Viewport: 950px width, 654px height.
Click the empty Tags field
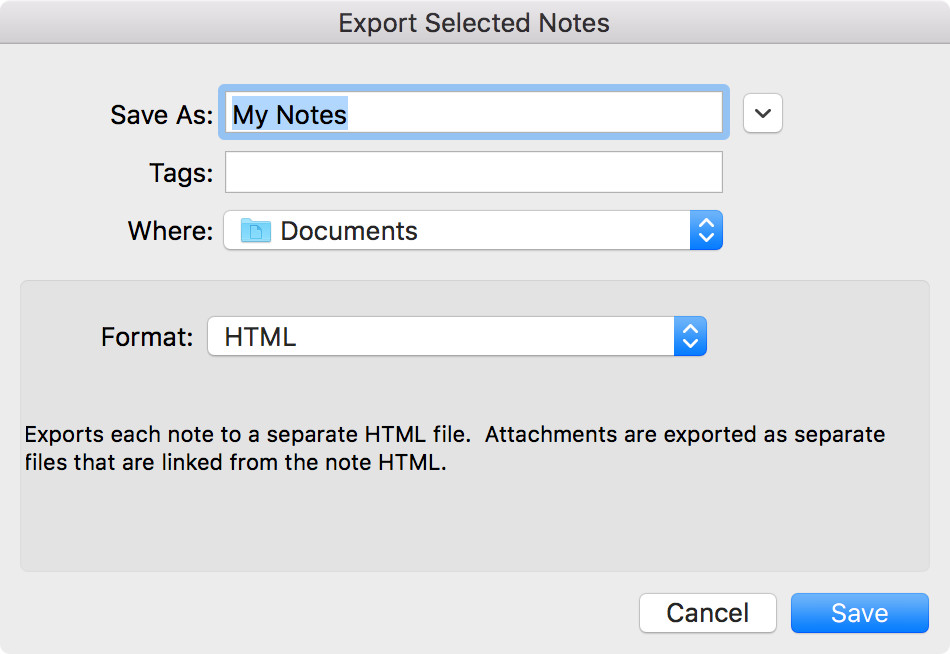[474, 172]
